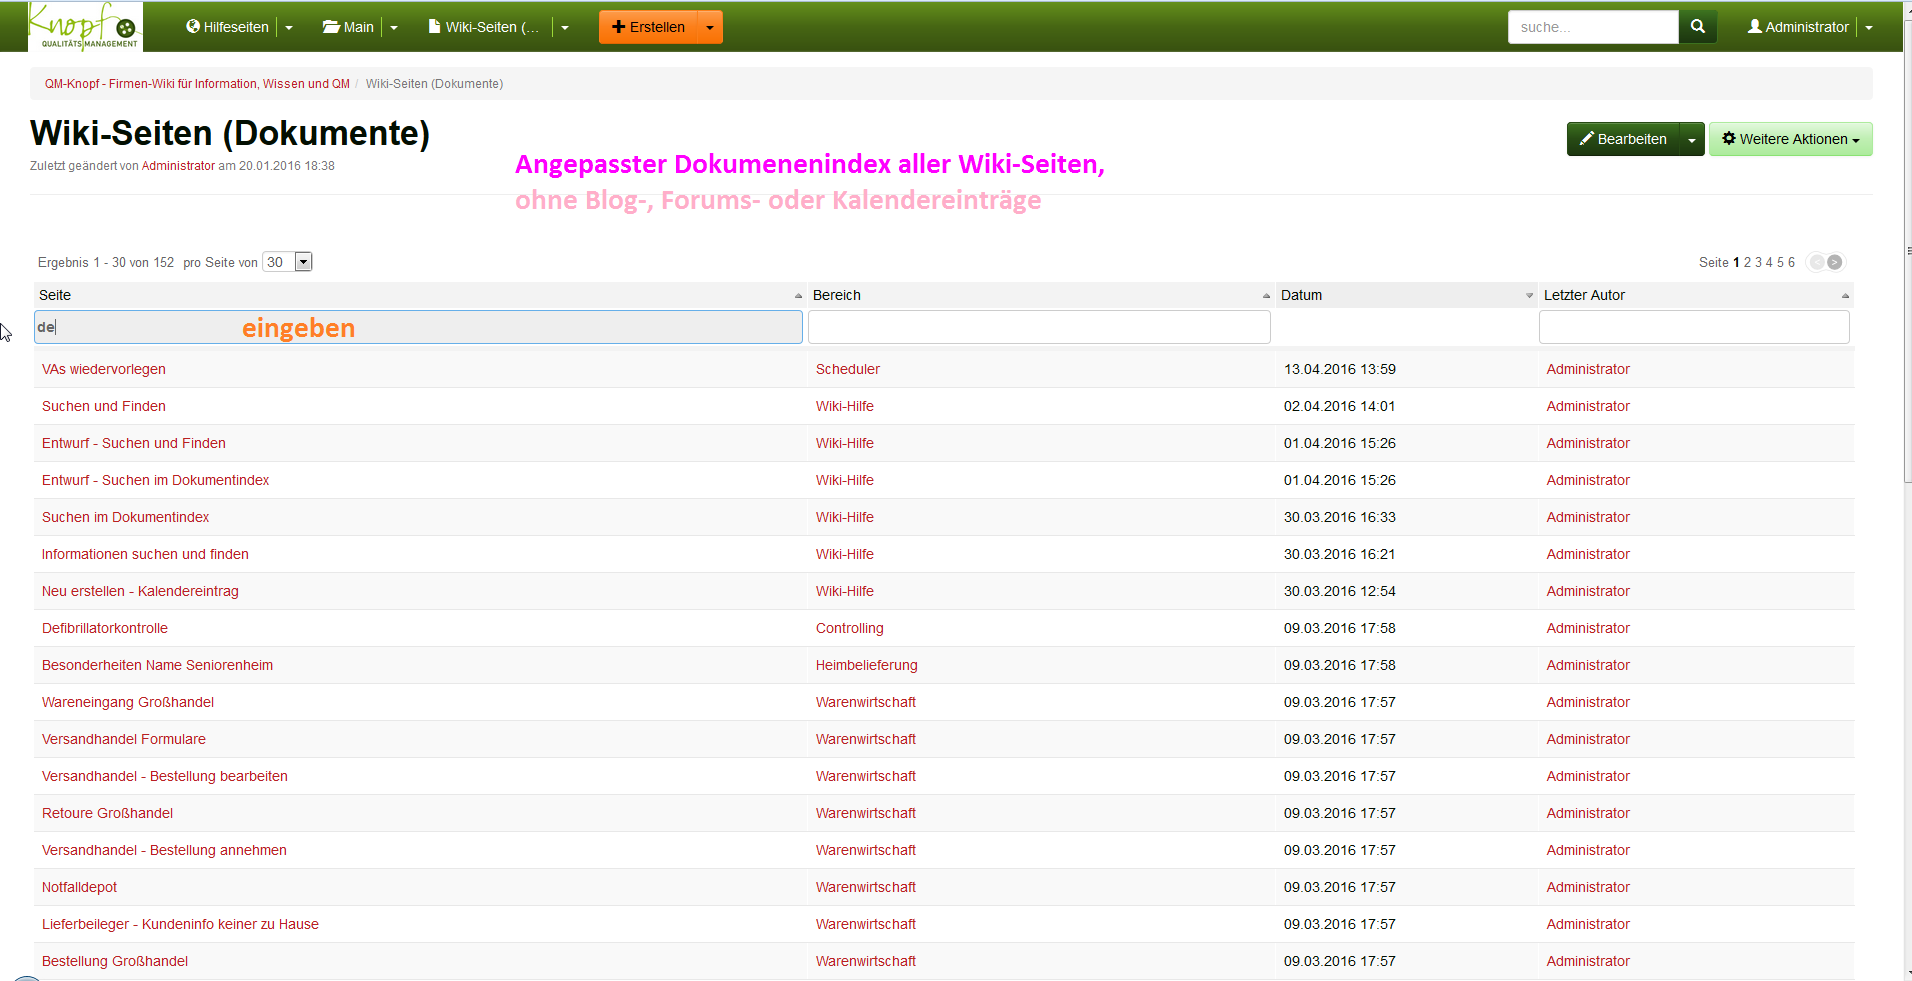This screenshot has height=981, width=1912.
Task: Go to next page arrow in pagination
Action: (1835, 262)
